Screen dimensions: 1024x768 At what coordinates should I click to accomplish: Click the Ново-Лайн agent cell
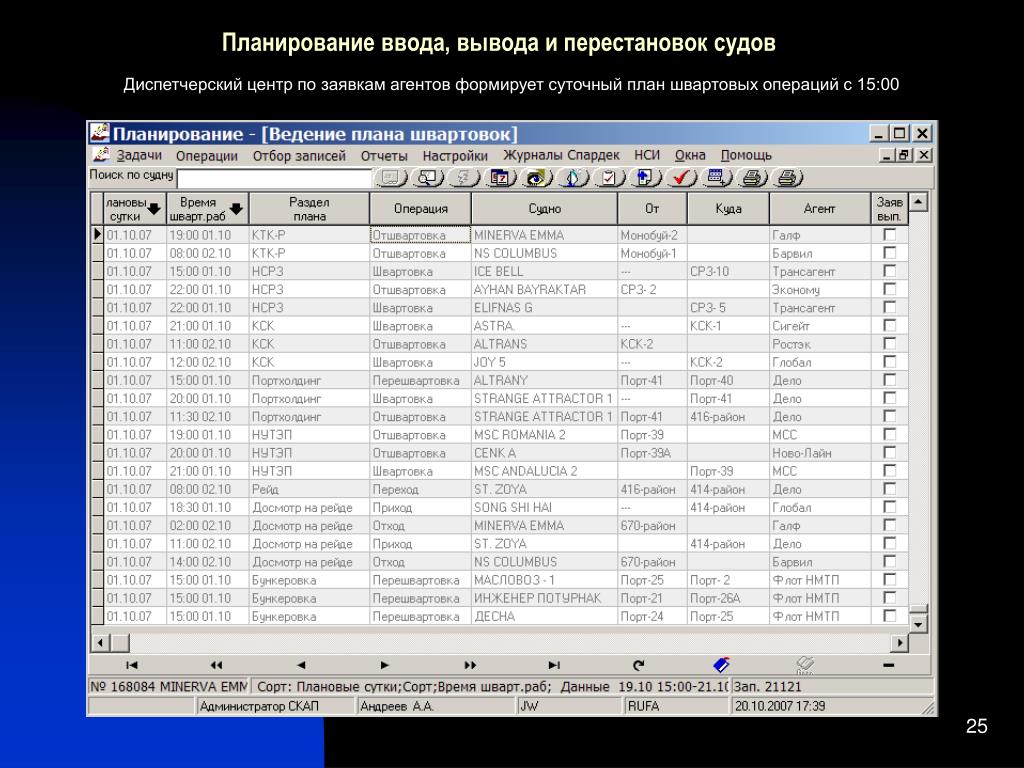[x=820, y=453]
